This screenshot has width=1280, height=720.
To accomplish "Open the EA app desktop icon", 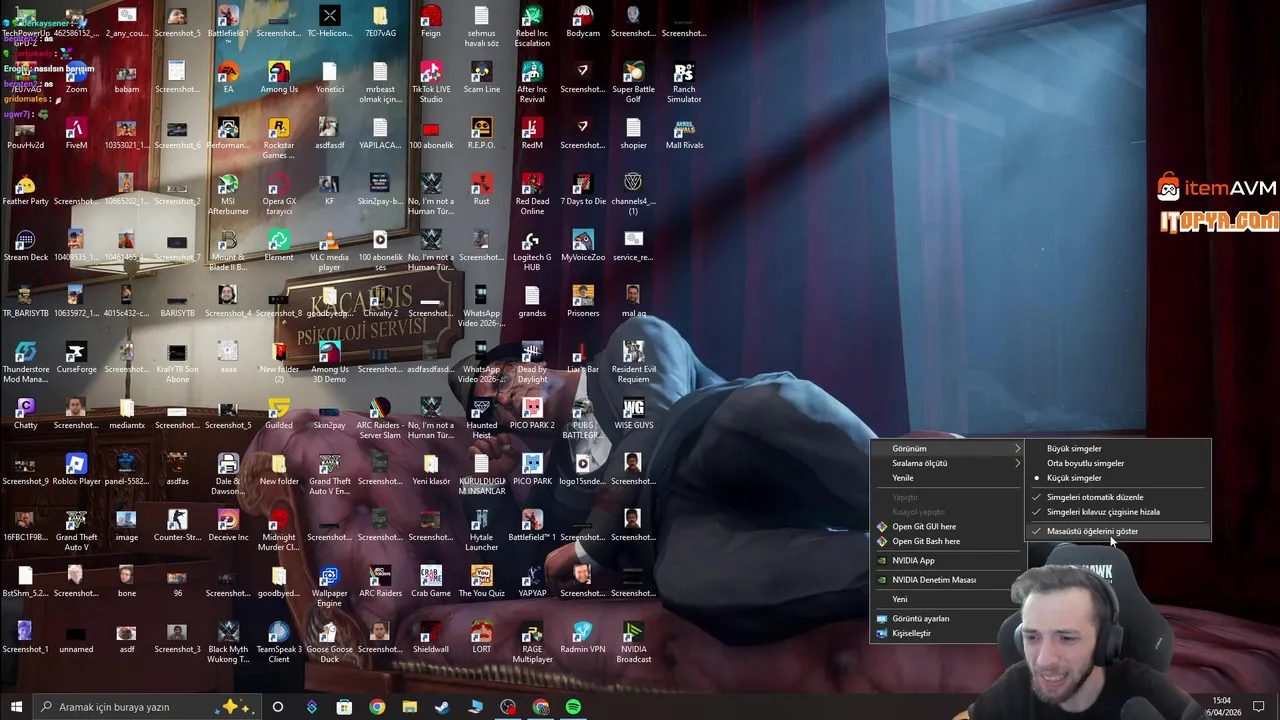I will (x=228, y=78).
